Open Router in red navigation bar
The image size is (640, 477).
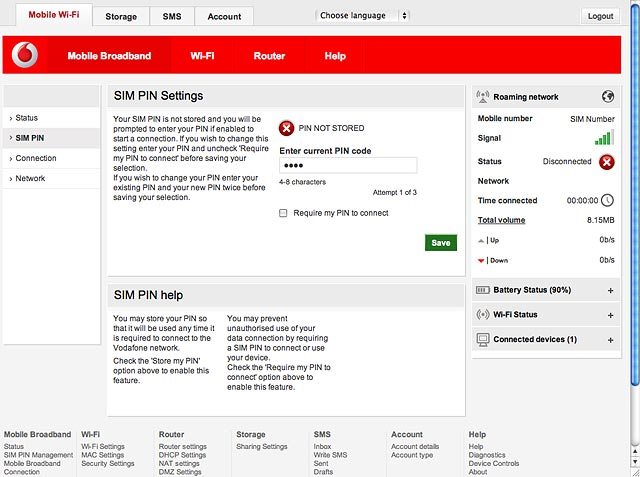[x=269, y=56]
